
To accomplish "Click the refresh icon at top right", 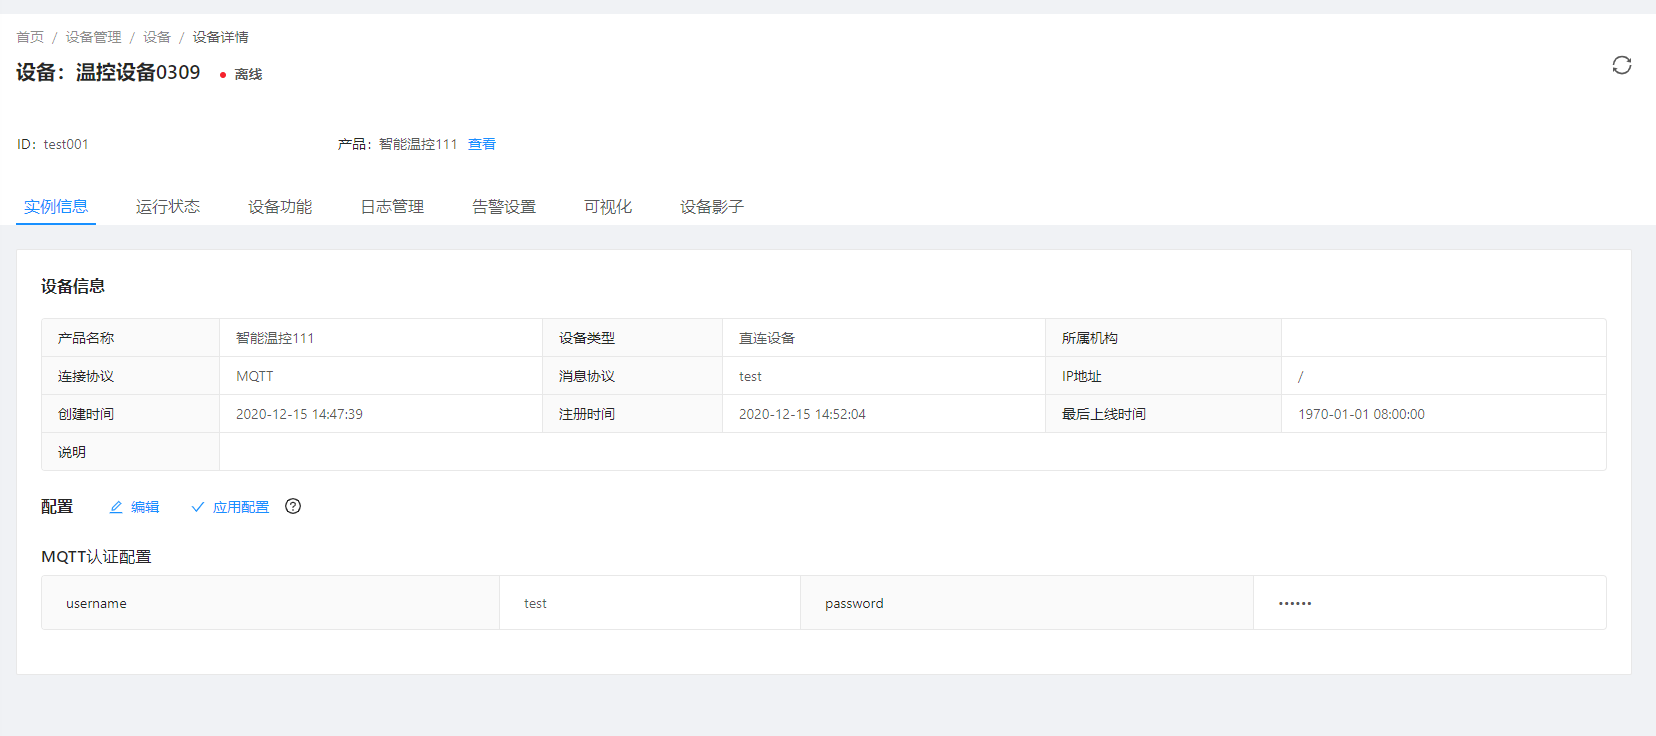I will click(x=1621, y=65).
